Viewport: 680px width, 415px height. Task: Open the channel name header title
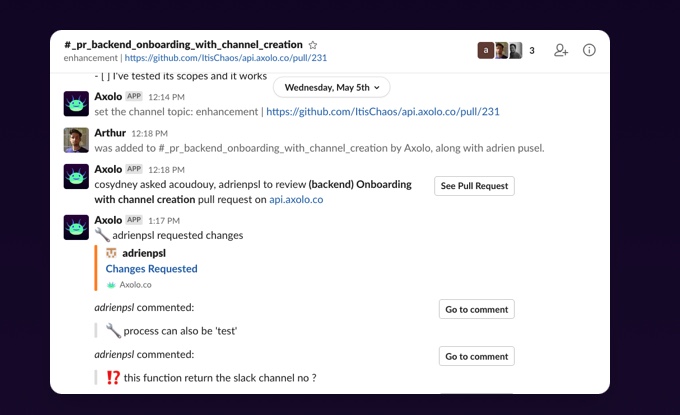(184, 45)
